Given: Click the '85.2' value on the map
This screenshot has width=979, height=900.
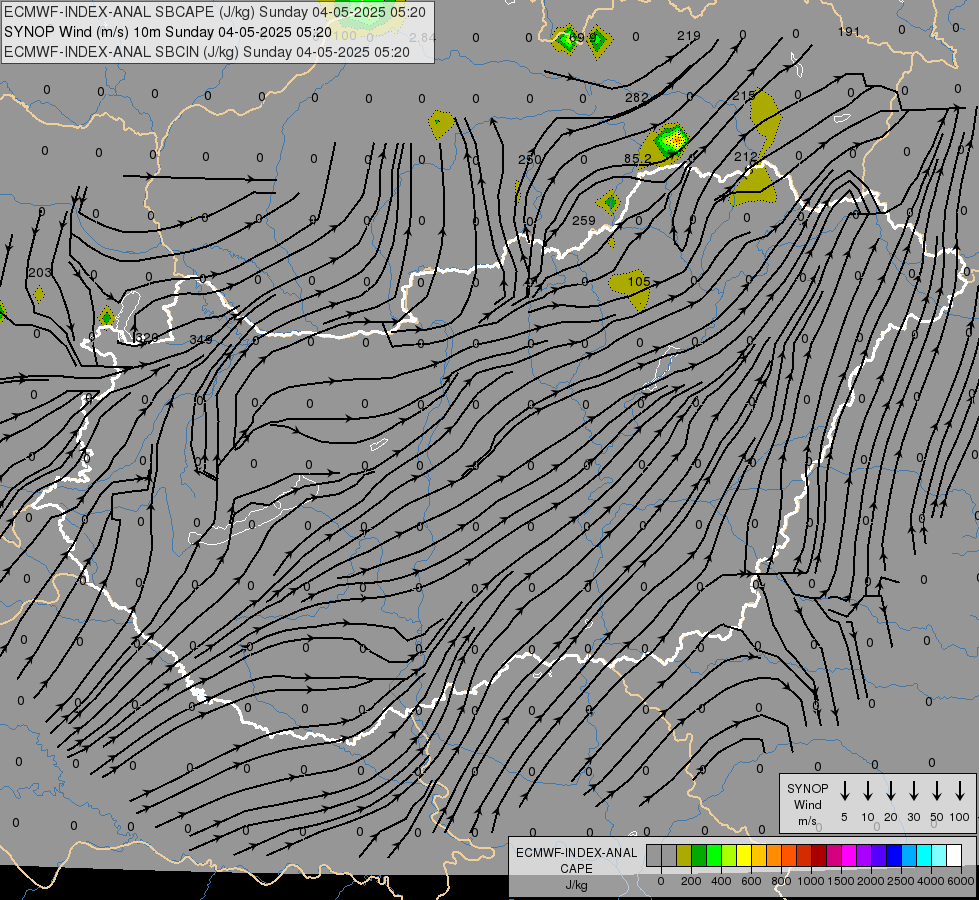Looking at the screenshot, I should [637, 159].
